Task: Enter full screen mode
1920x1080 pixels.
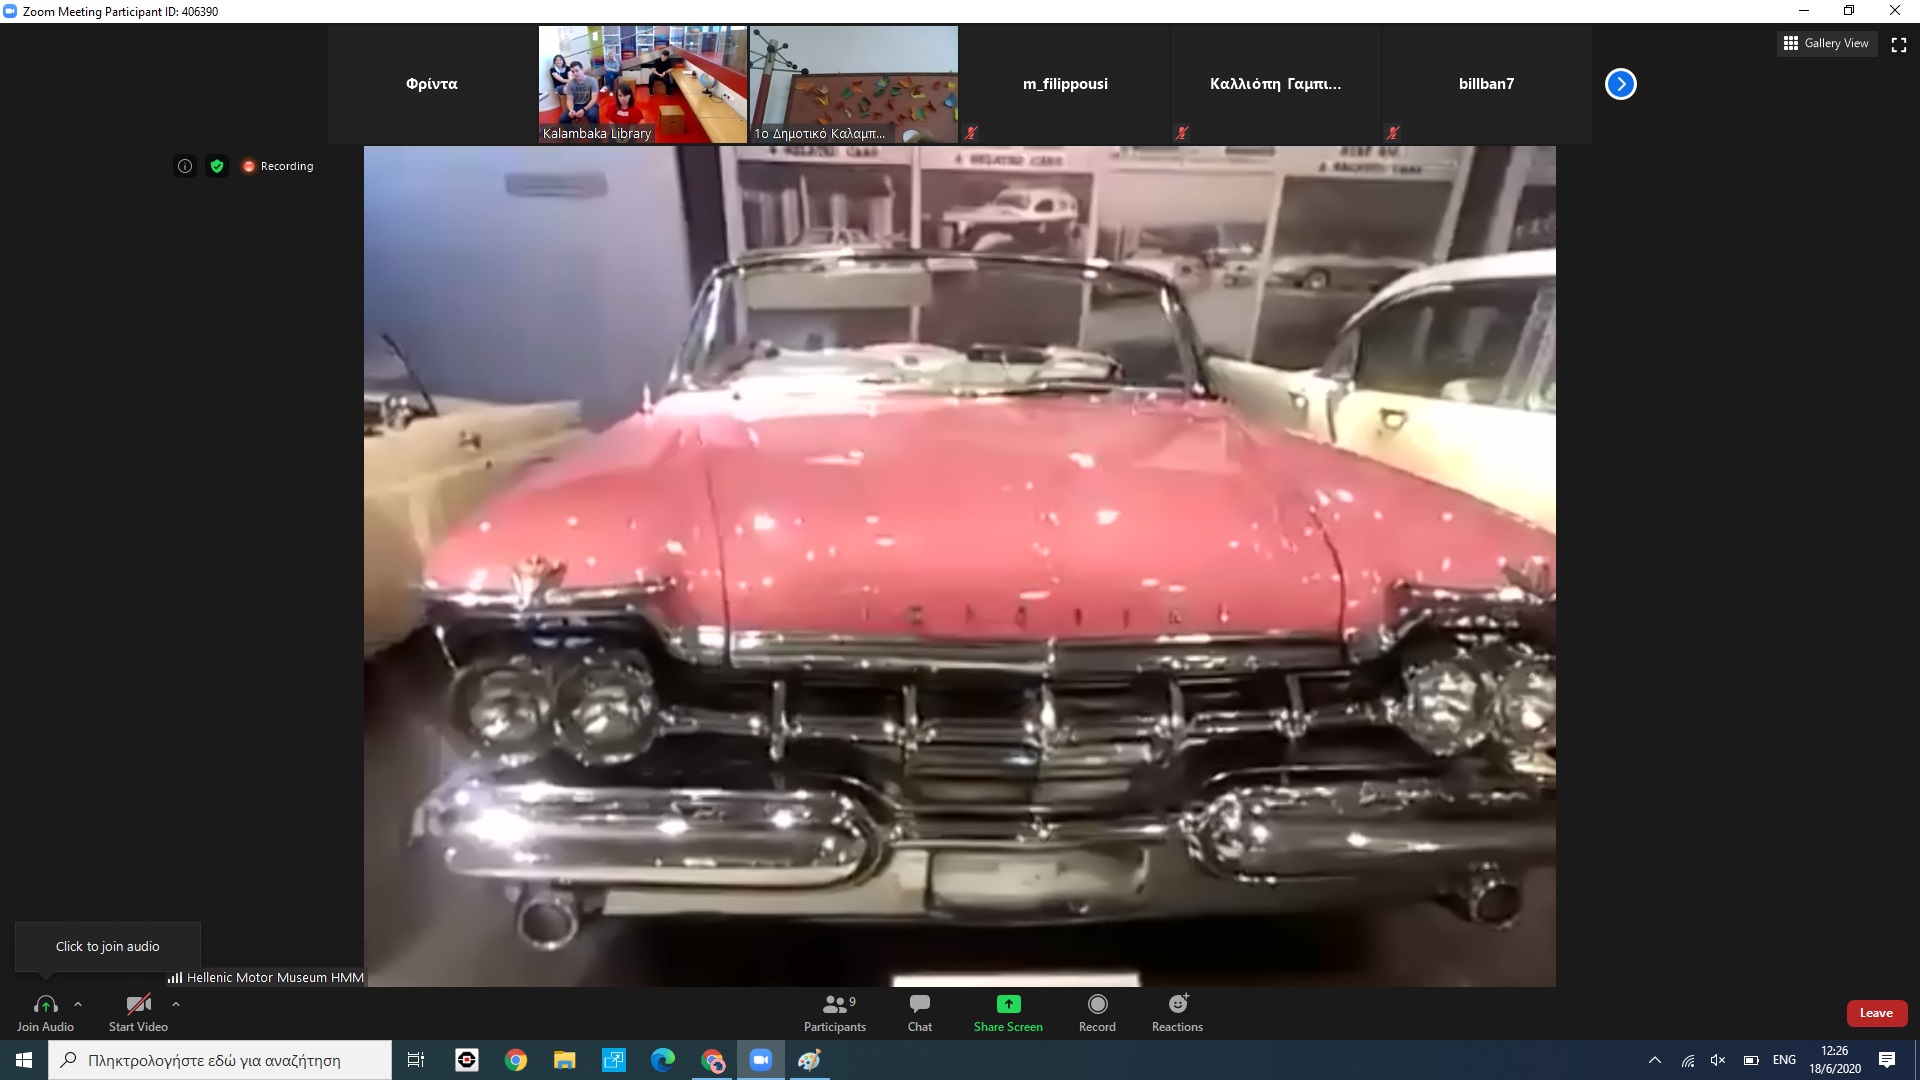Action: (x=1899, y=44)
